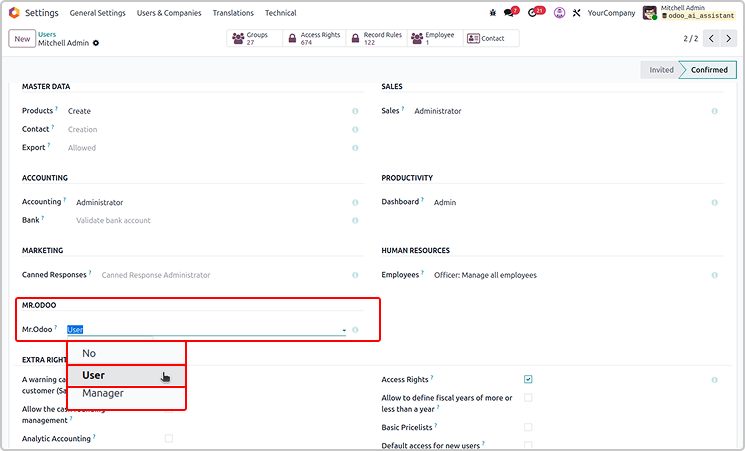Open the messages chat icon
This screenshot has width=745, height=451.
(x=511, y=13)
